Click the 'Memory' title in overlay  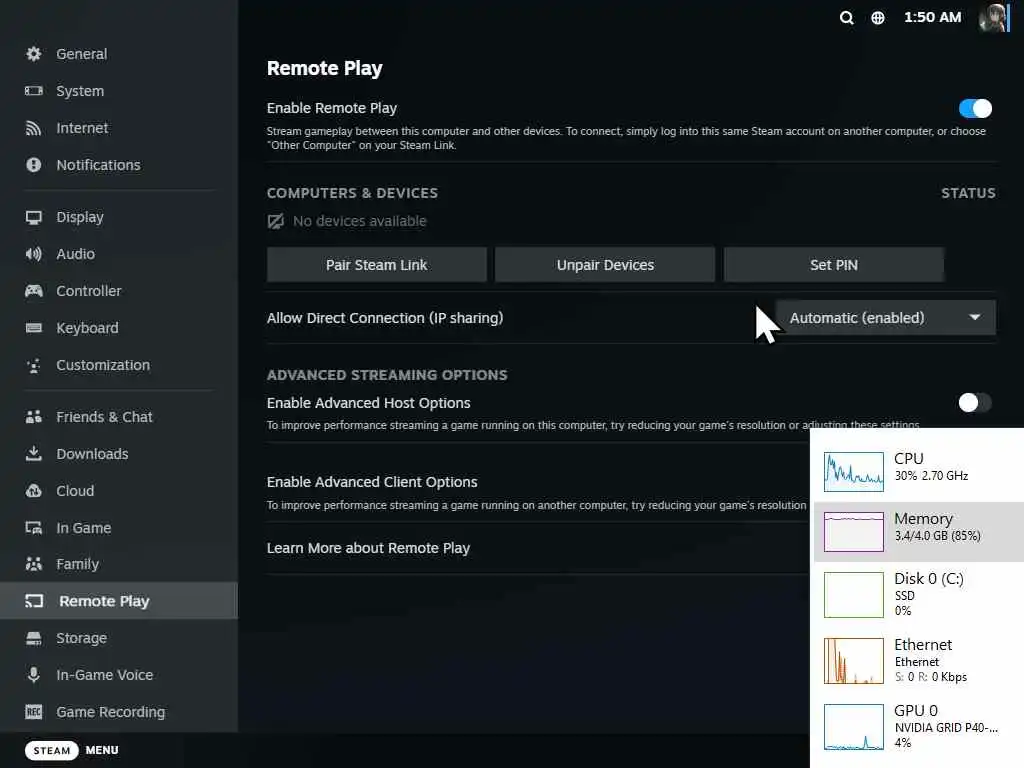click(x=923, y=519)
